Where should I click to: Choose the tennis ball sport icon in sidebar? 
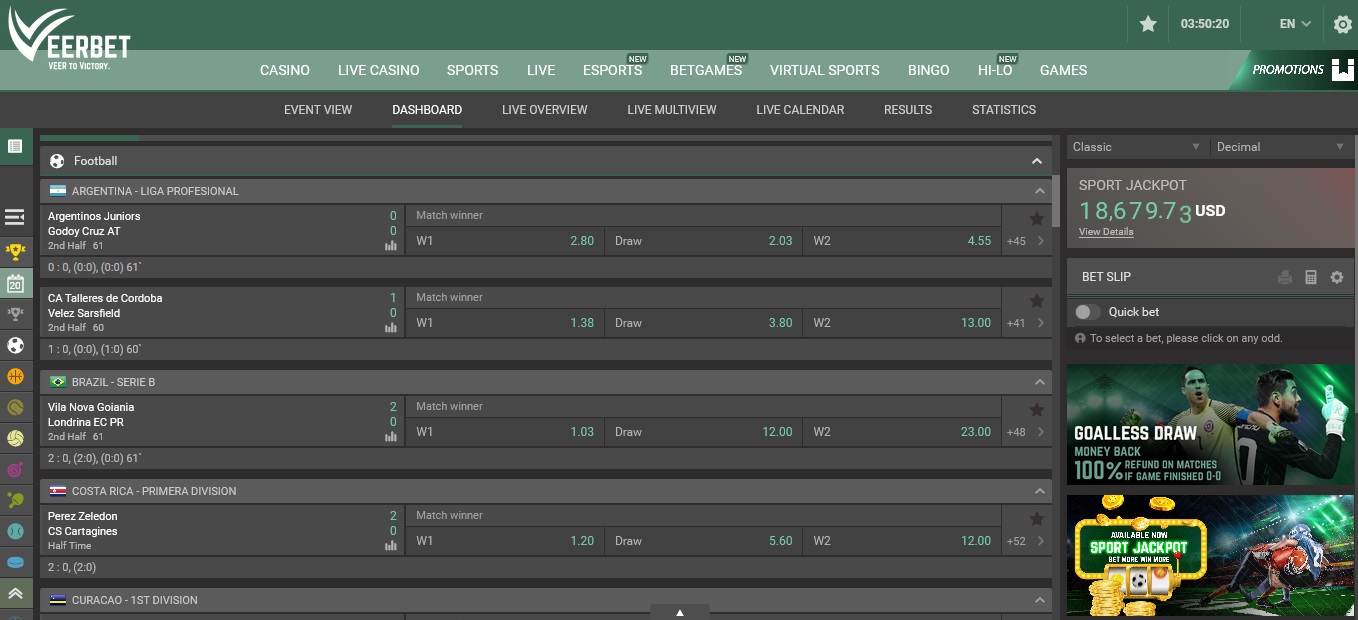15,407
